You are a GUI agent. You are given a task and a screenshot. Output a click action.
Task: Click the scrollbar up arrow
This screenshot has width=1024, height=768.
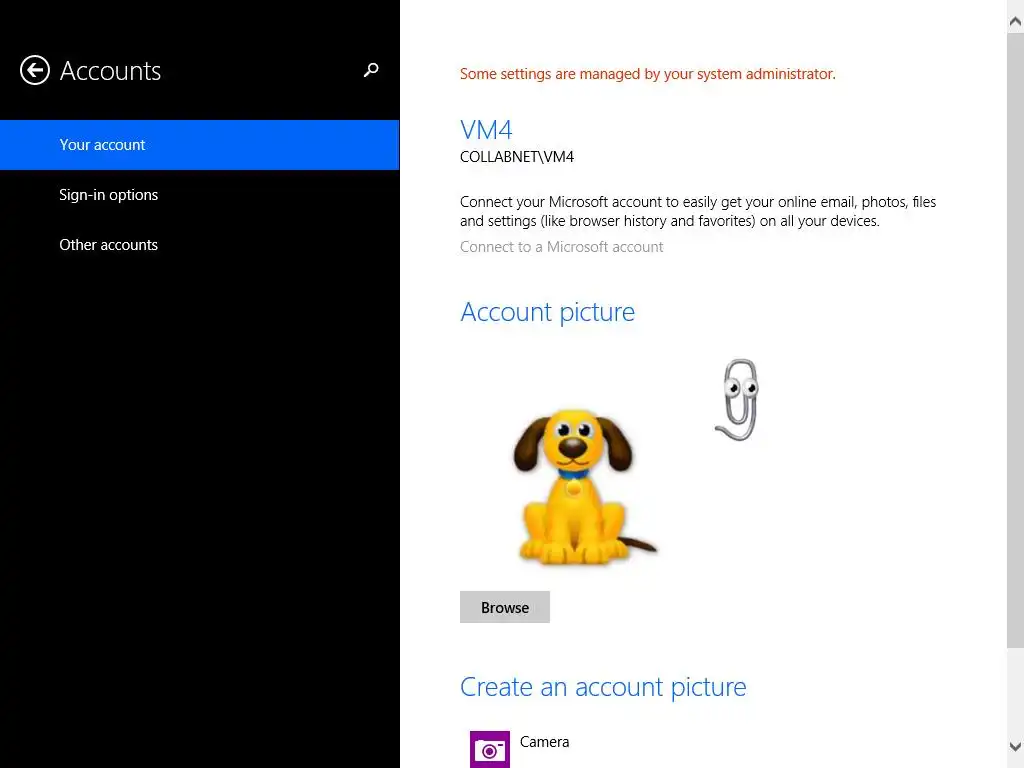pos(1015,22)
